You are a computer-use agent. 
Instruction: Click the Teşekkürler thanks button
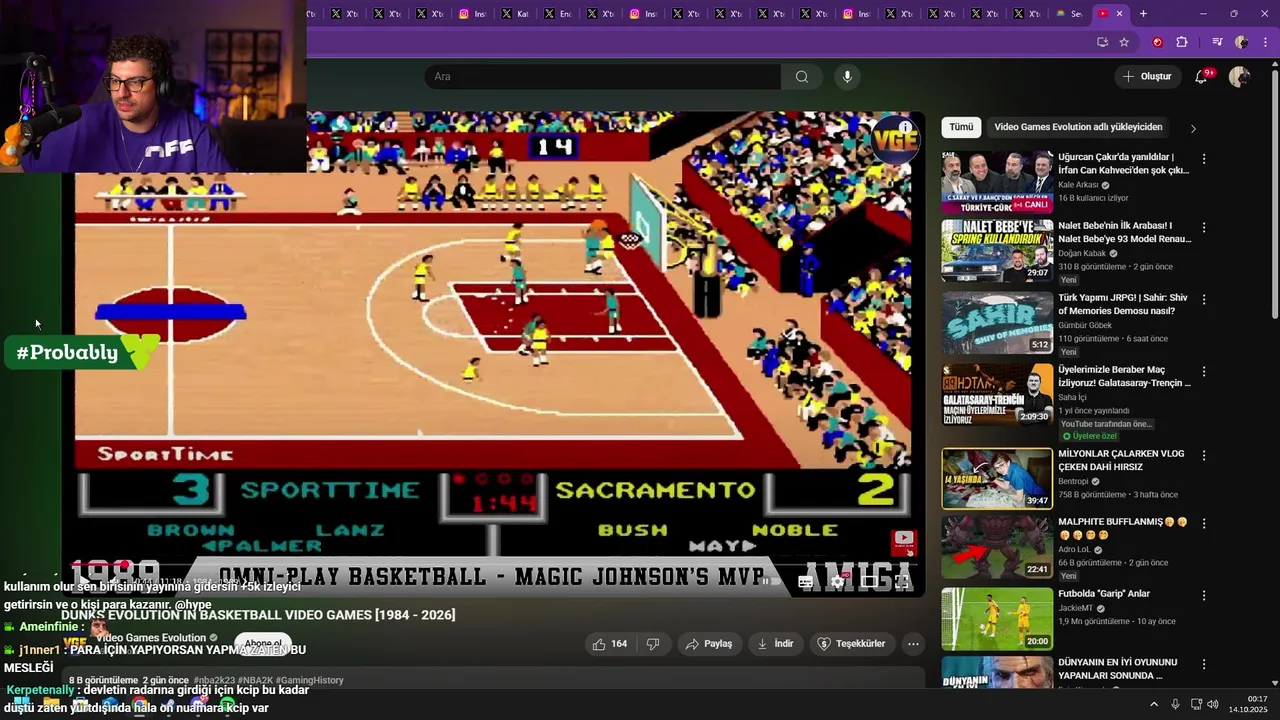click(852, 644)
